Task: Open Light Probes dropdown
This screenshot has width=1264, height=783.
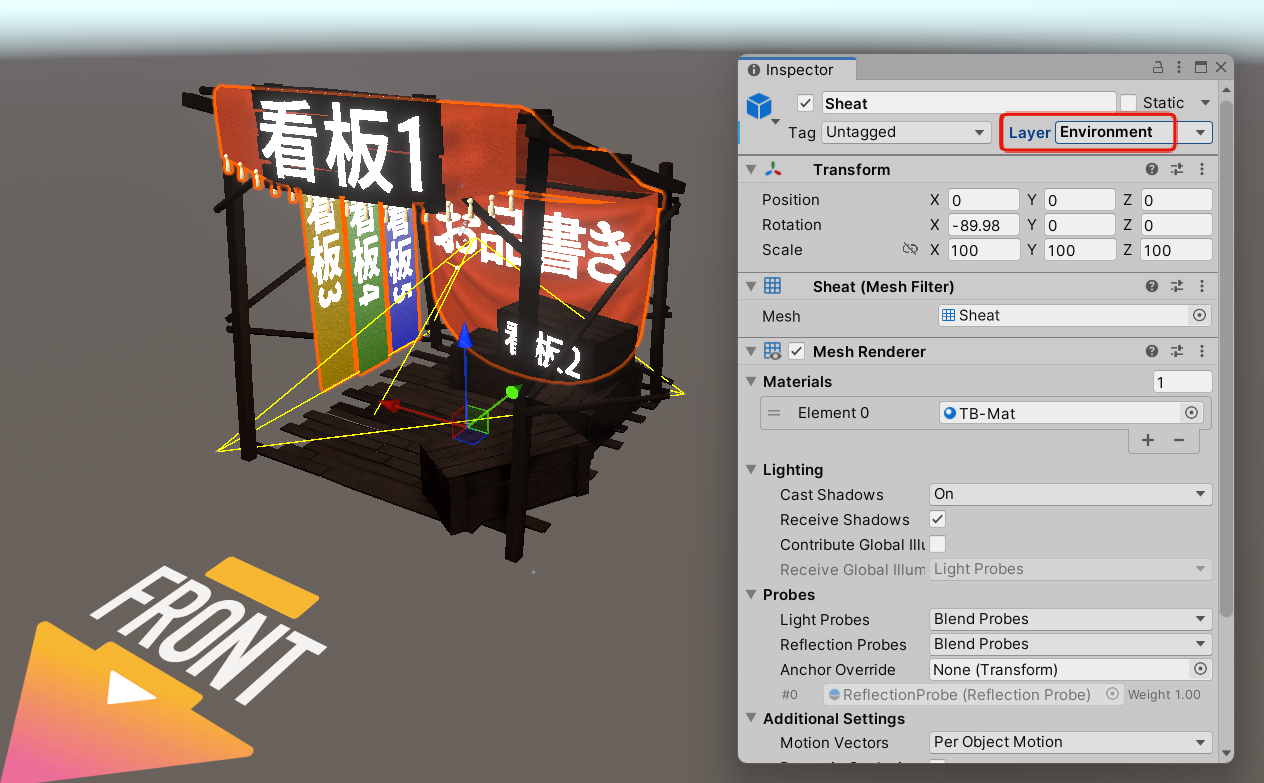Action: (1071, 619)
